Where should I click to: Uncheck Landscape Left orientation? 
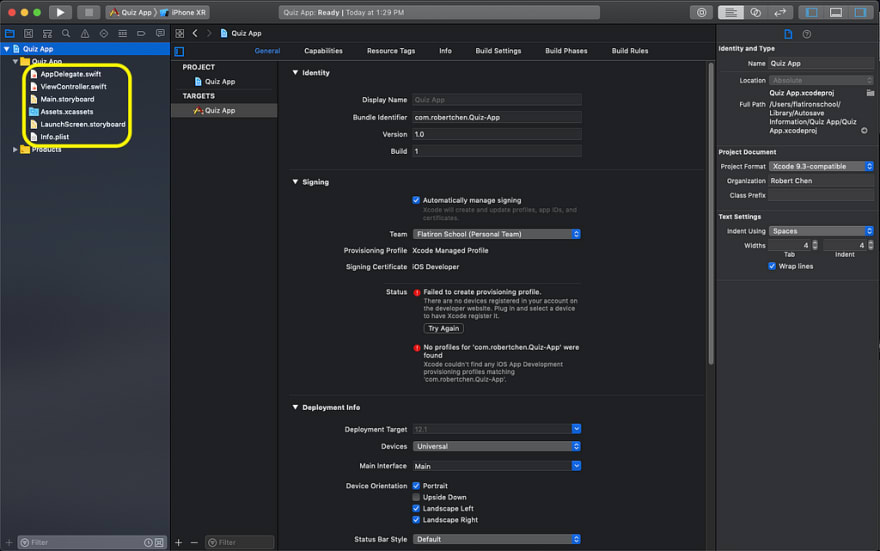click(x=416, y=508)
